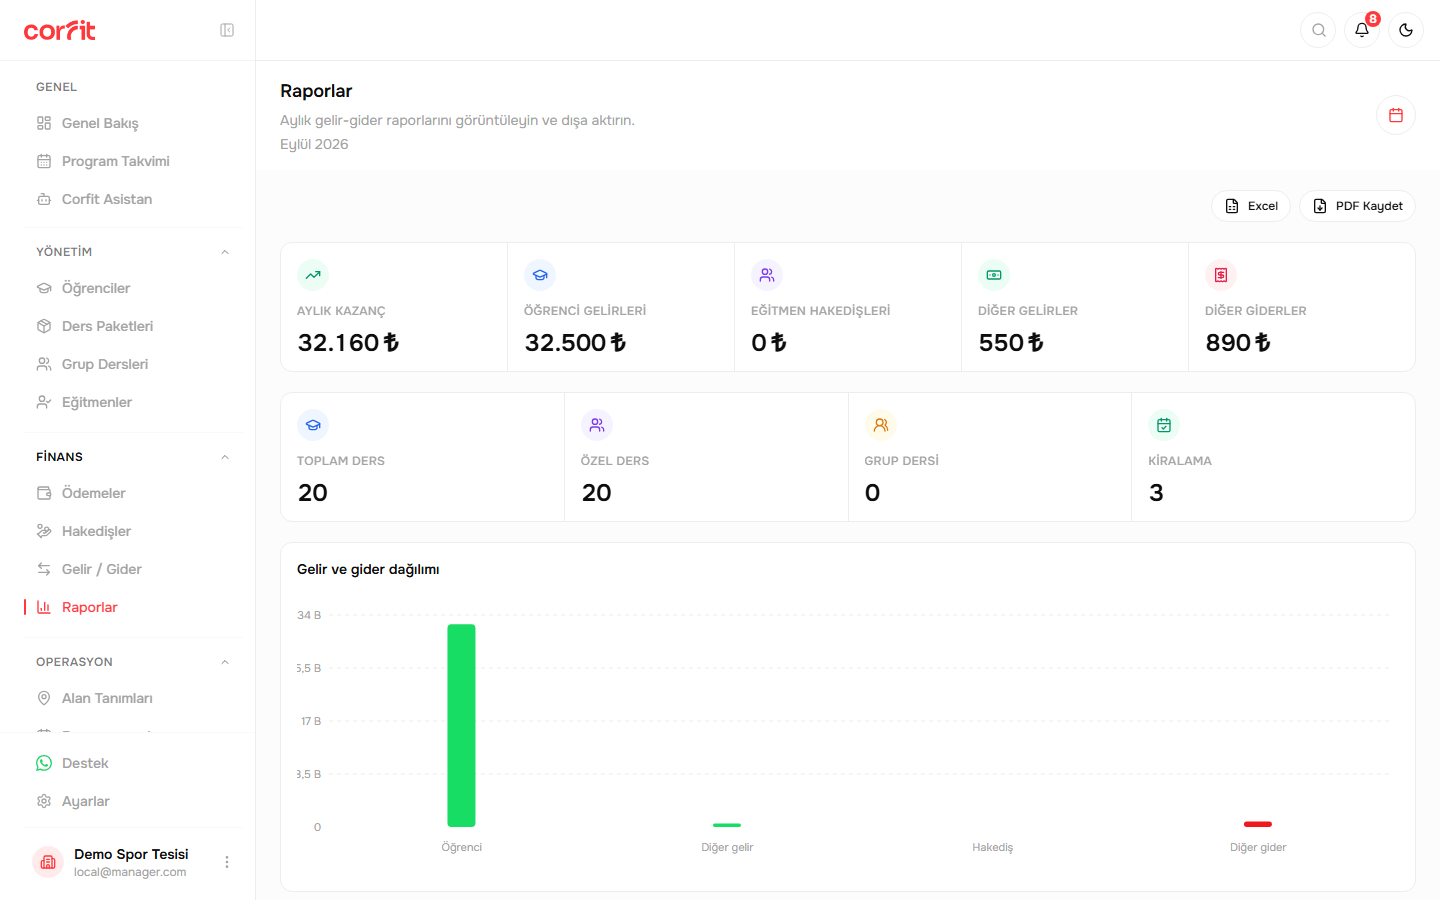Click the Kiralama calendar check icon
1440x900 pixels.
pos(1164,425)
